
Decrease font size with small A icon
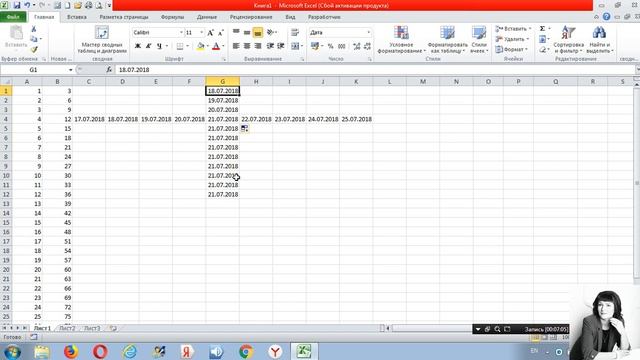tap(220, 33)
